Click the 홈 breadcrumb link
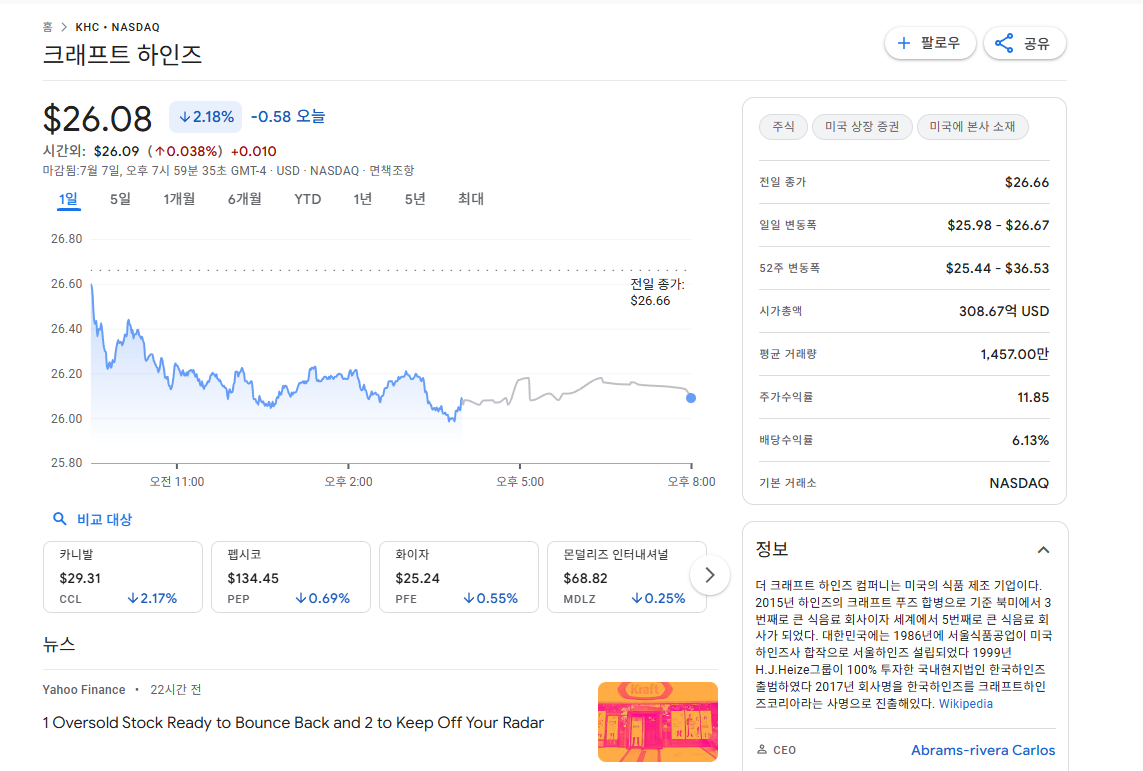Image resolution: width=1143 pixels, height=771 pixels. point(47,27)
